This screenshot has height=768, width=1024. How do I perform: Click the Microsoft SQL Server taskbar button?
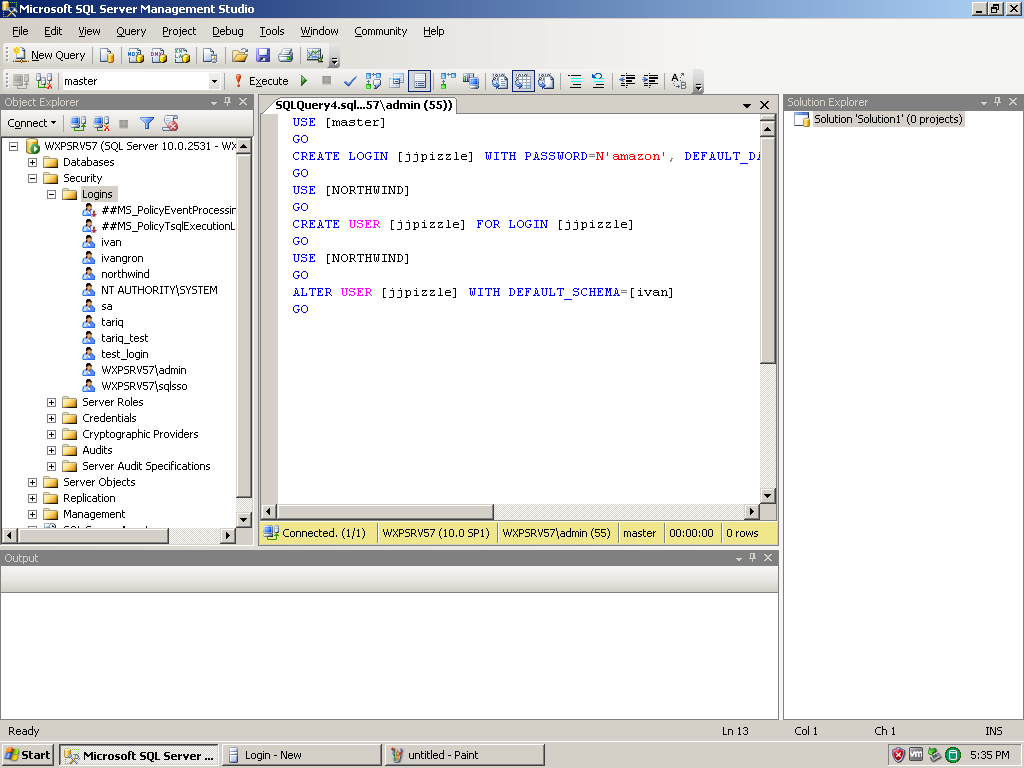[138, 755]
